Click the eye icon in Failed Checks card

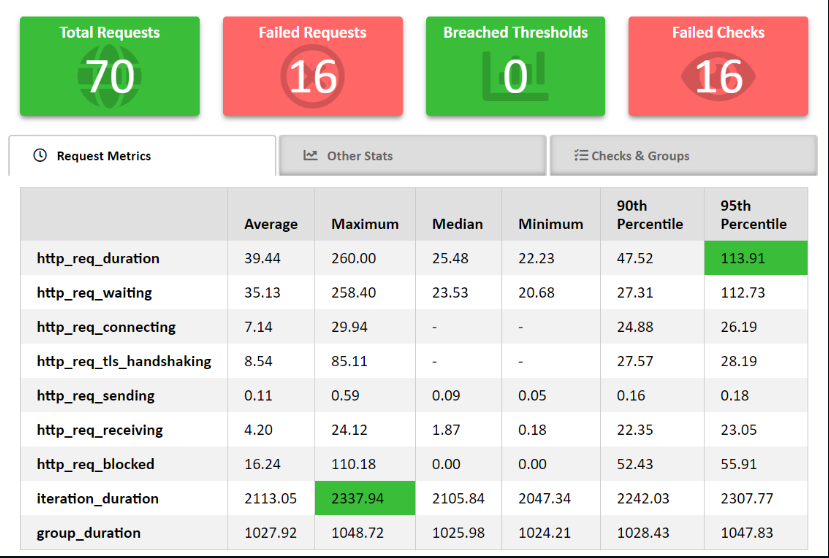point(717,77)
